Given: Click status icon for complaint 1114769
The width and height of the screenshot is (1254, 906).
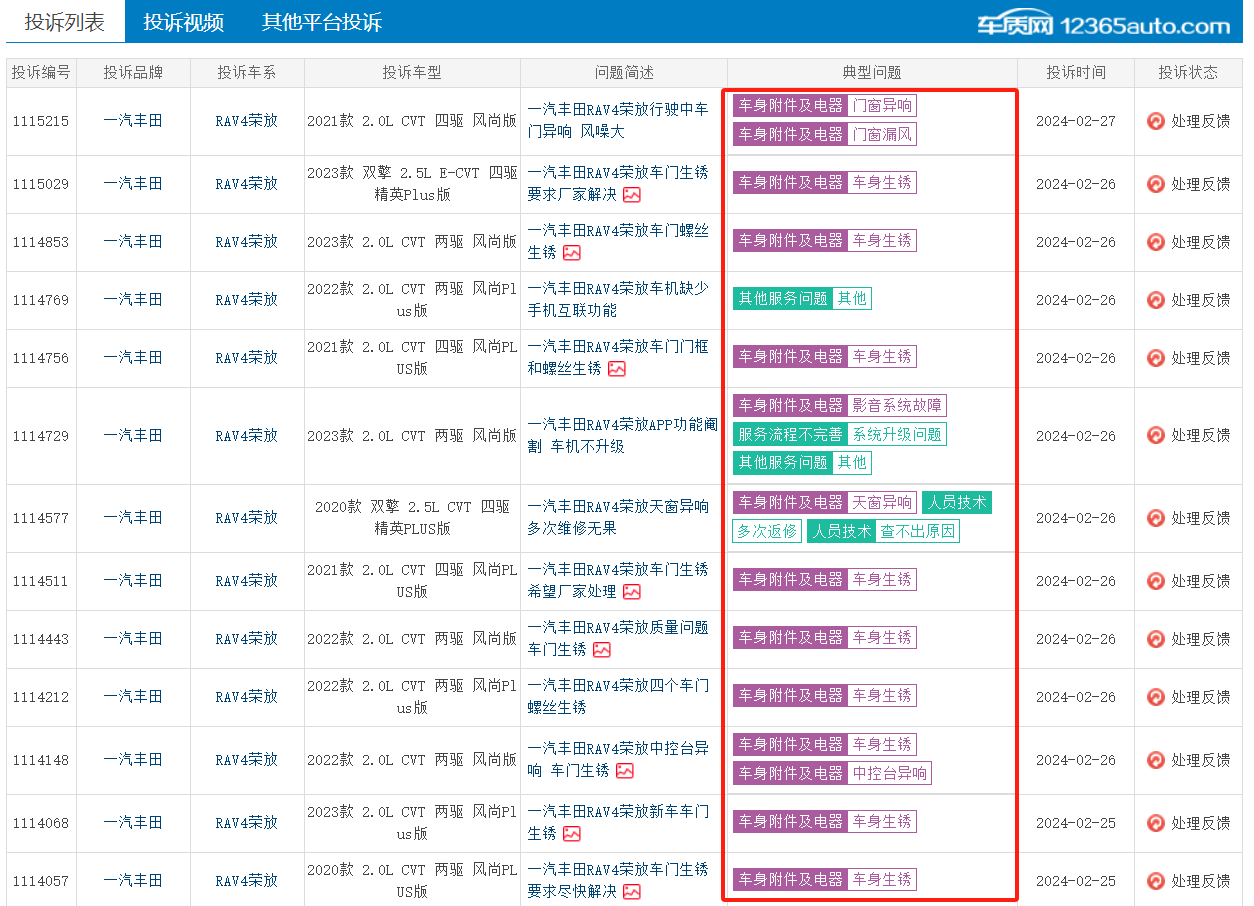Looking at the screenshot, I should click(x=1155, y=300).
